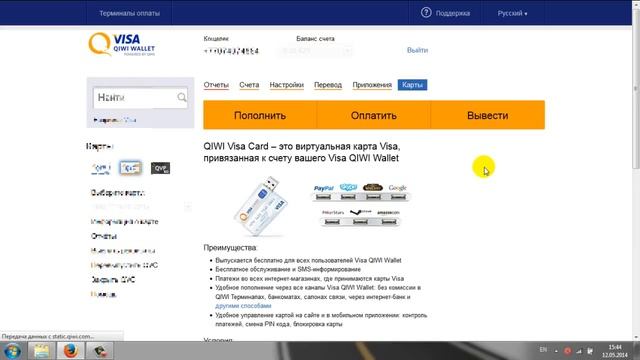Open the Настройки tab

pos(287,85)
